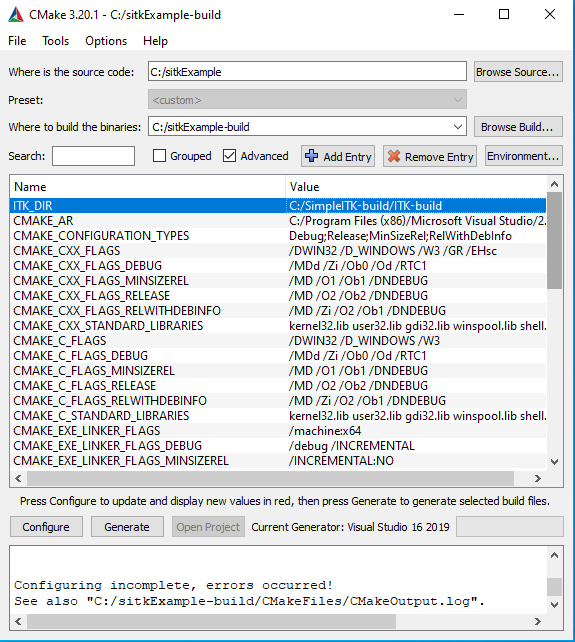Screen dimensions: 575x642
Task: Click the output log scroll-down arrow
Action: tap(555, 605)
